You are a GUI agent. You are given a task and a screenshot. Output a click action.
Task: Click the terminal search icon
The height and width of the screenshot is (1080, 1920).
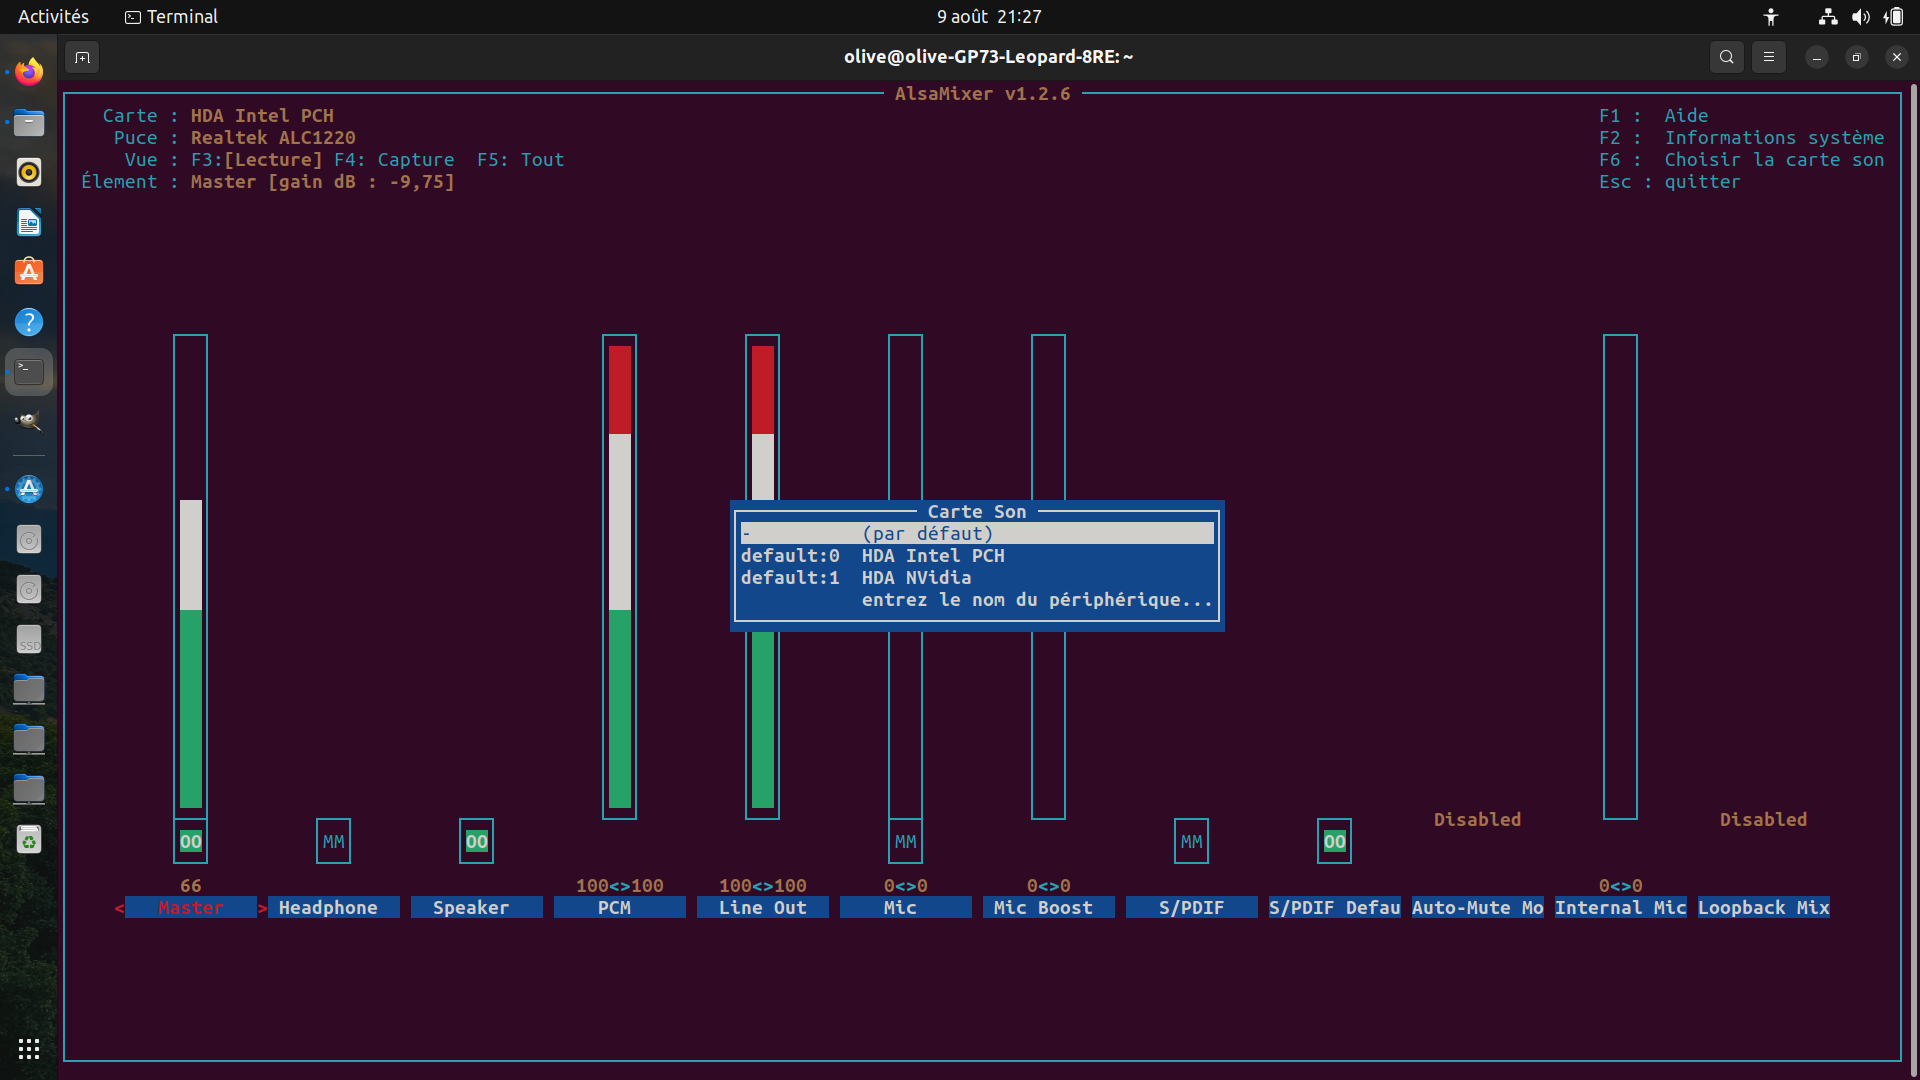pos(1726,57)
